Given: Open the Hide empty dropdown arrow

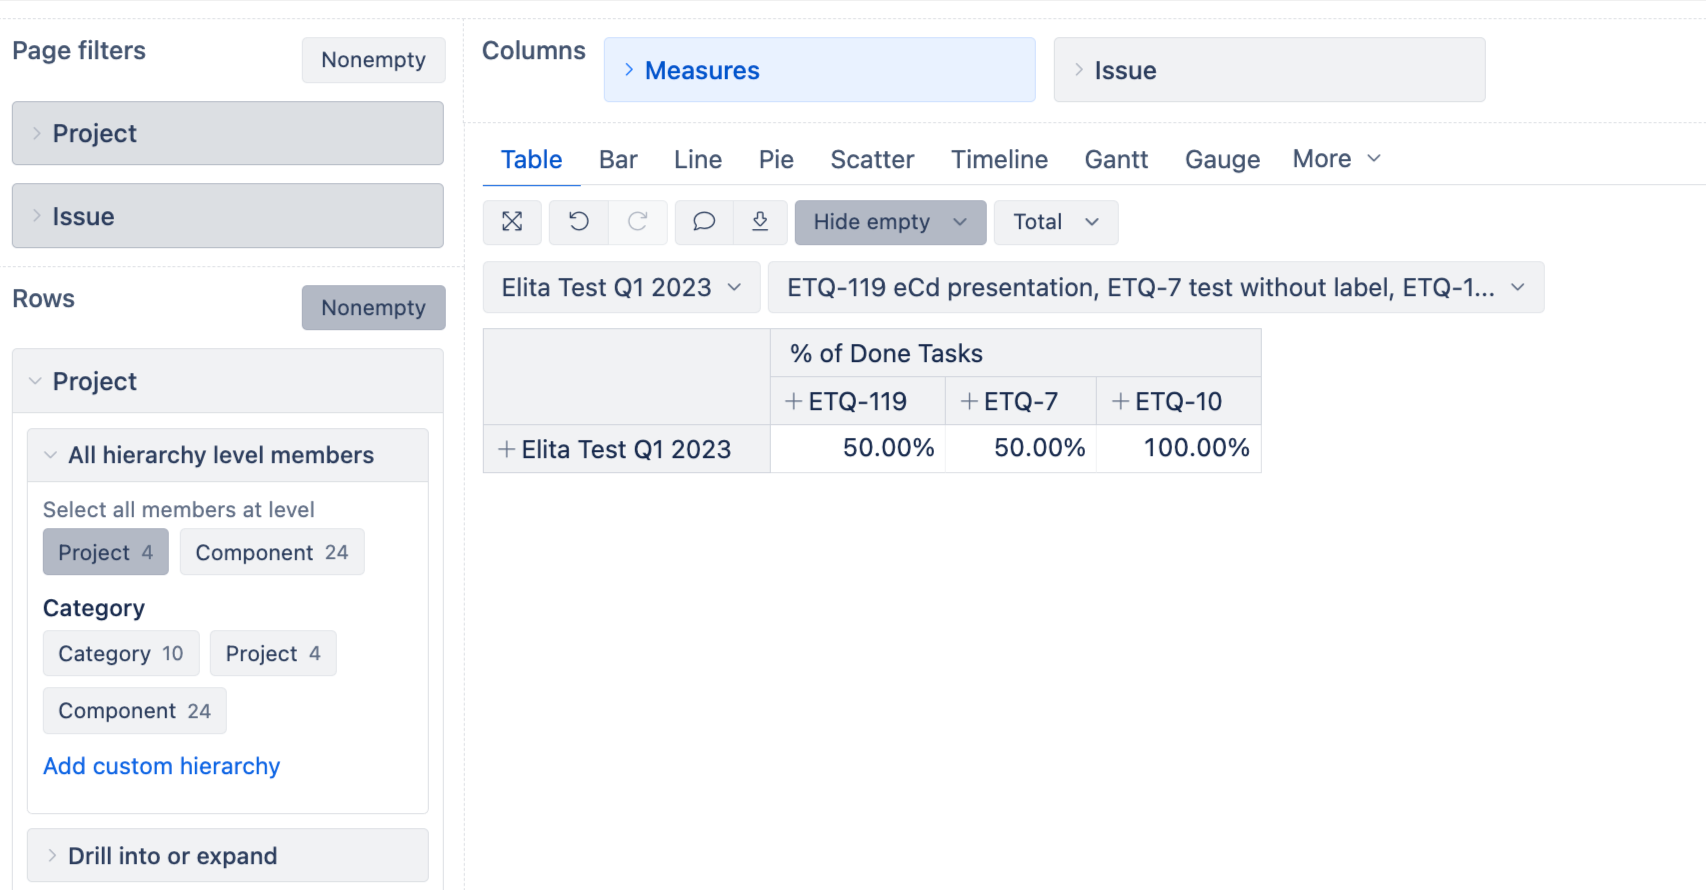Looking at the screenshot, I should (x=960, y=222).
